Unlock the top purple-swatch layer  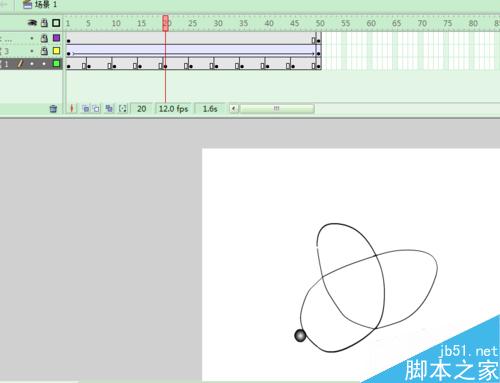click(x=44, y=38)
